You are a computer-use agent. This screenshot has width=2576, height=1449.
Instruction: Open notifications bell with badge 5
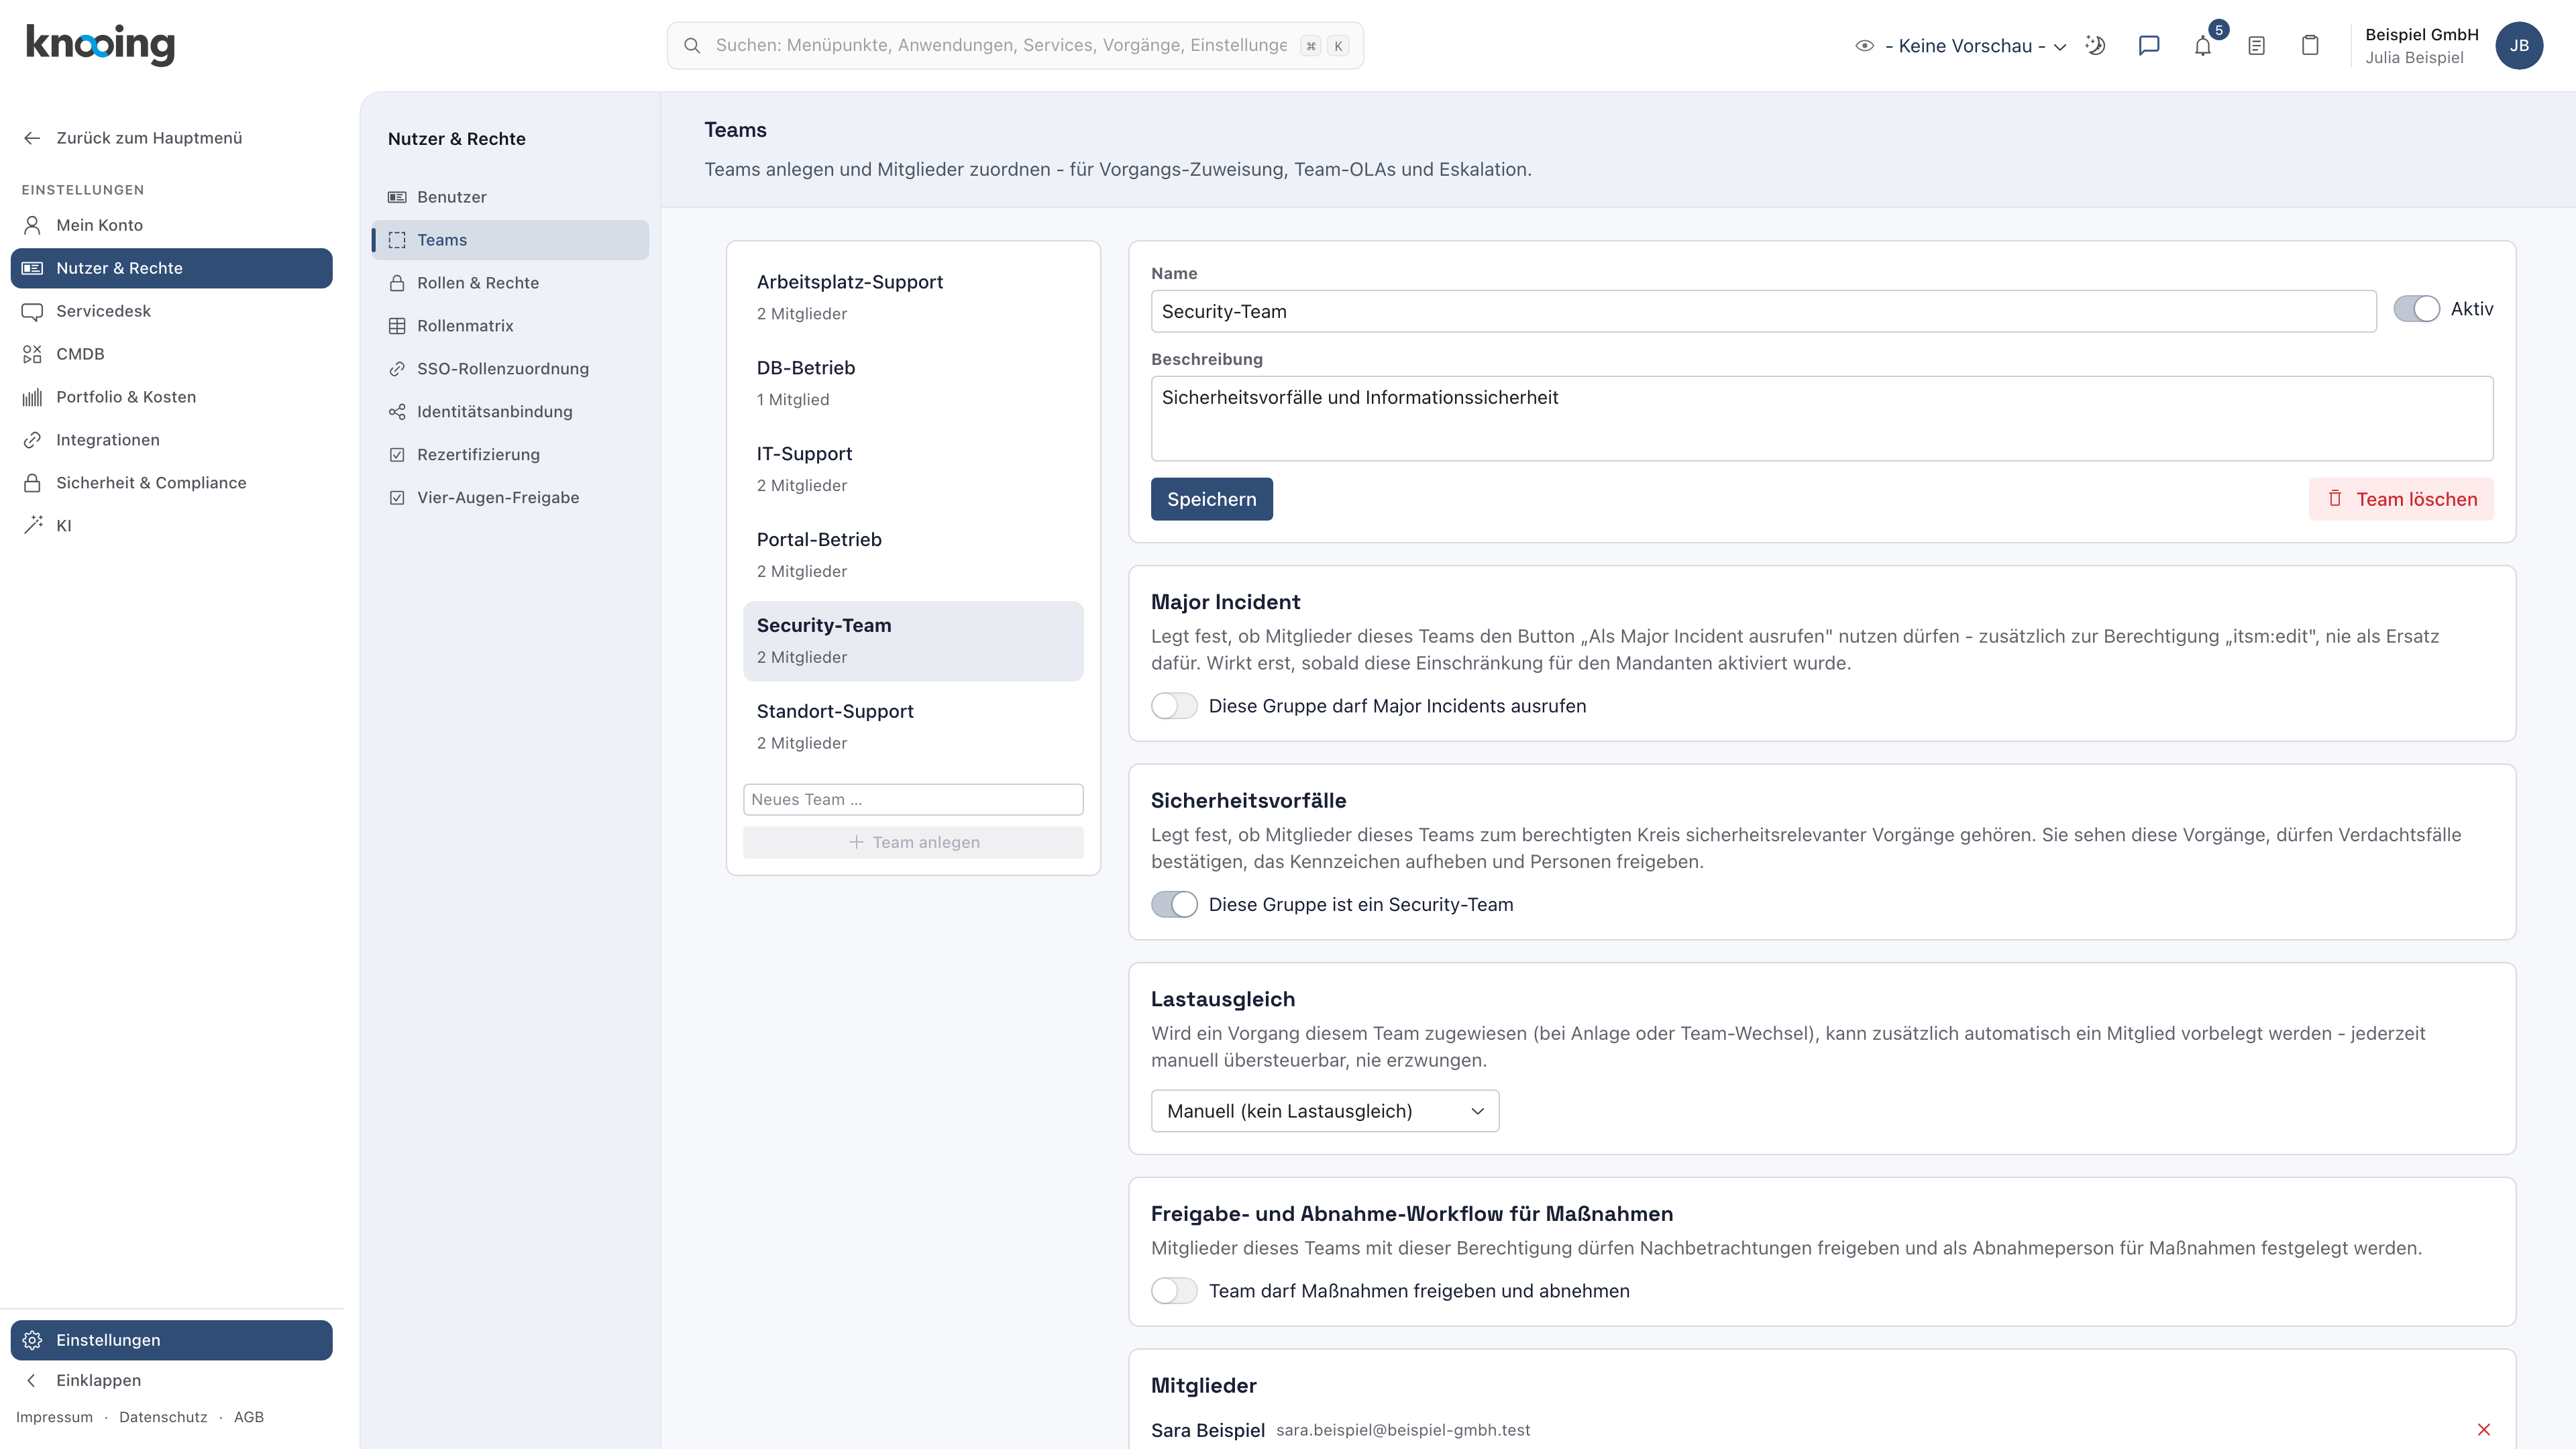click(x=2203, y=45)
